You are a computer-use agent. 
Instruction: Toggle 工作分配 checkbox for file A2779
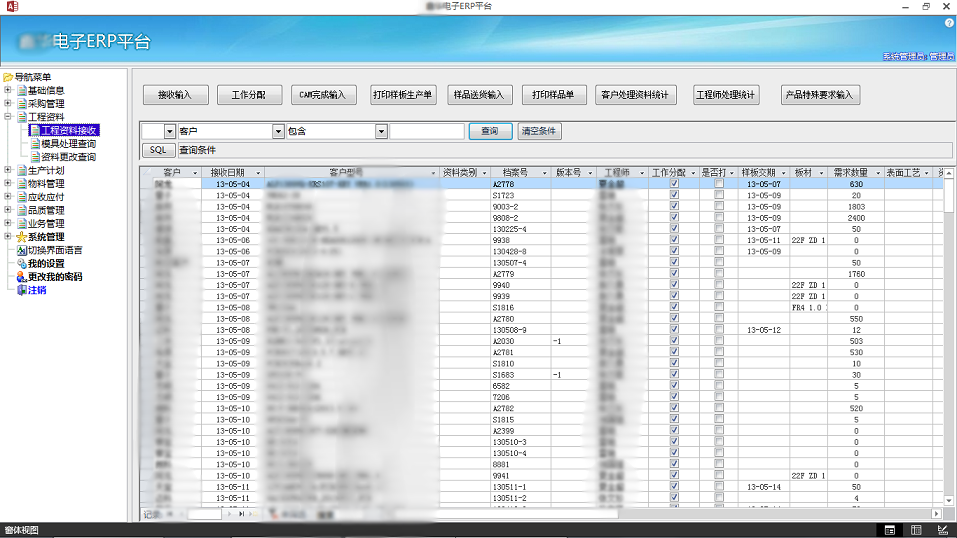(674, 273)
